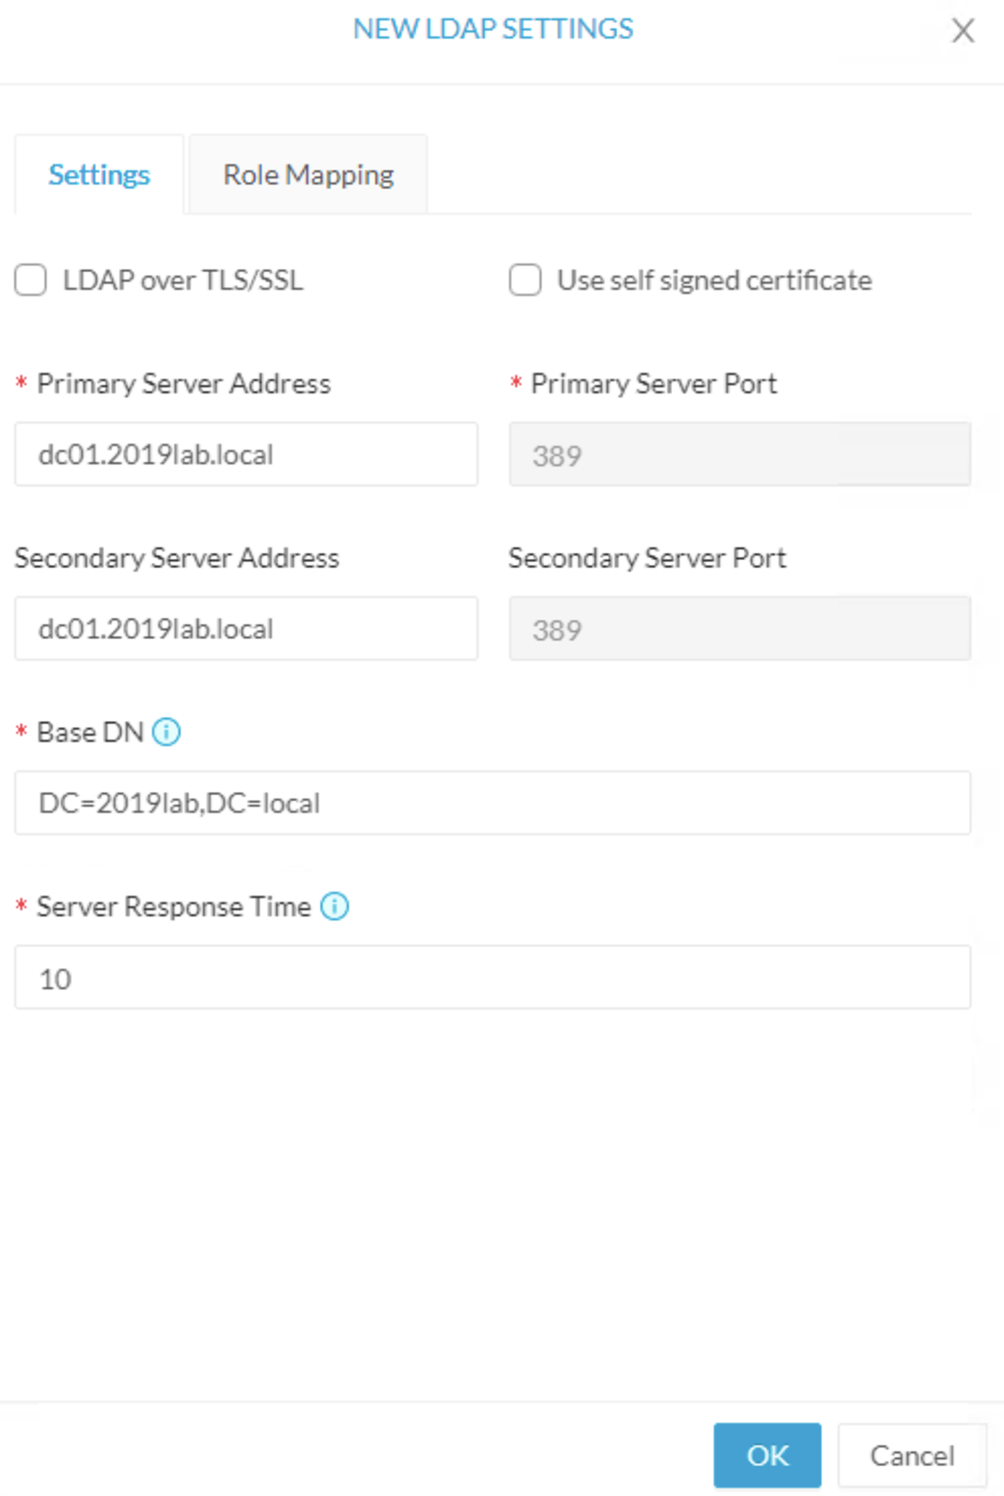This screenshot has height=1496, width=1004.
Task: Click the Server Response Time info icon
Action: coord(334,906)
